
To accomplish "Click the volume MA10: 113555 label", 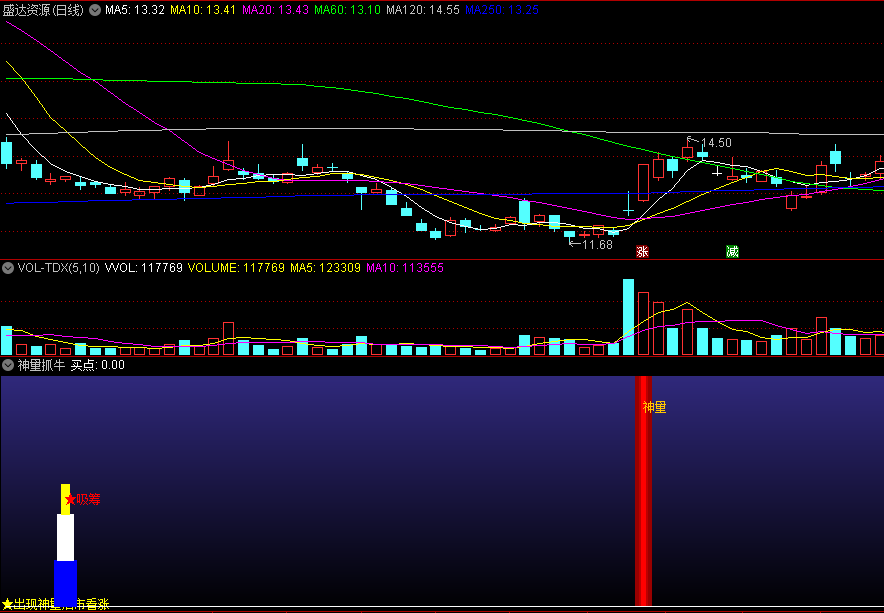I will click(x=405, y=268).
